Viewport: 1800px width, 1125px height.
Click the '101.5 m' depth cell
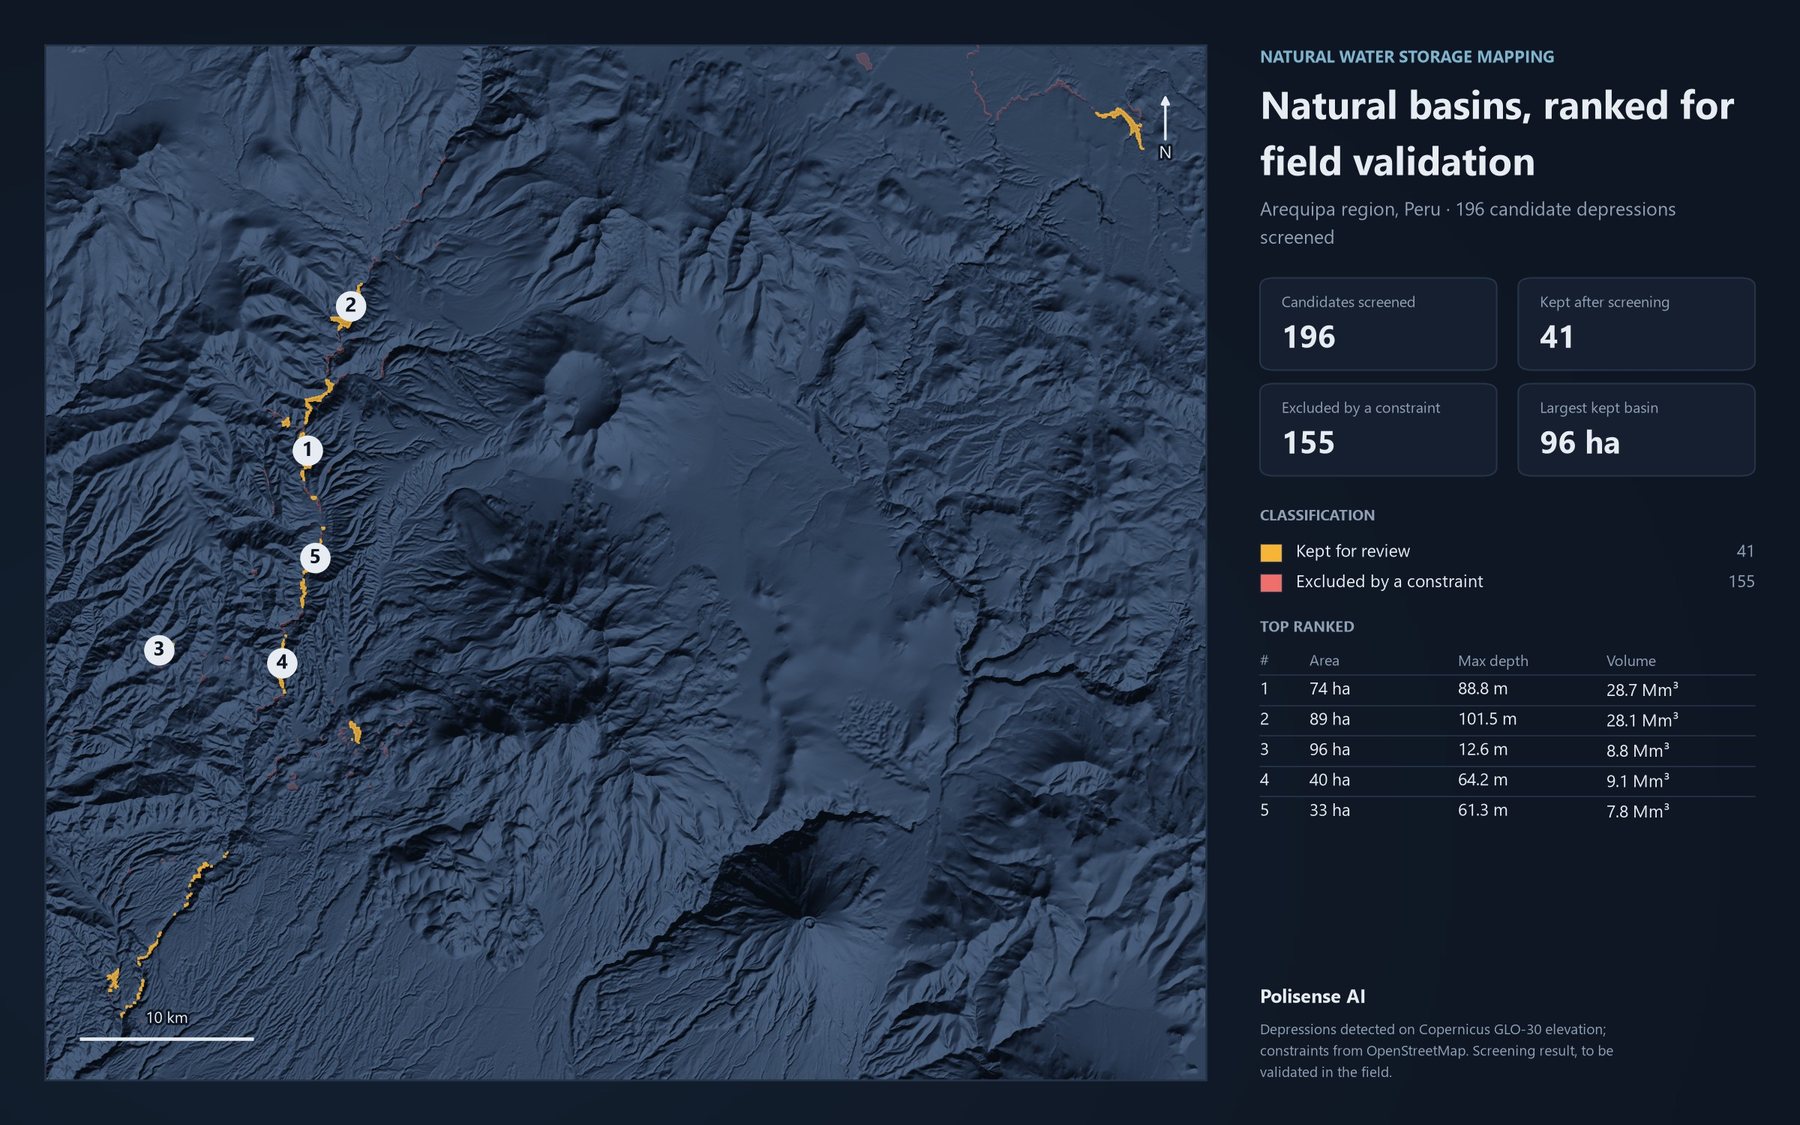(1487, 719)
